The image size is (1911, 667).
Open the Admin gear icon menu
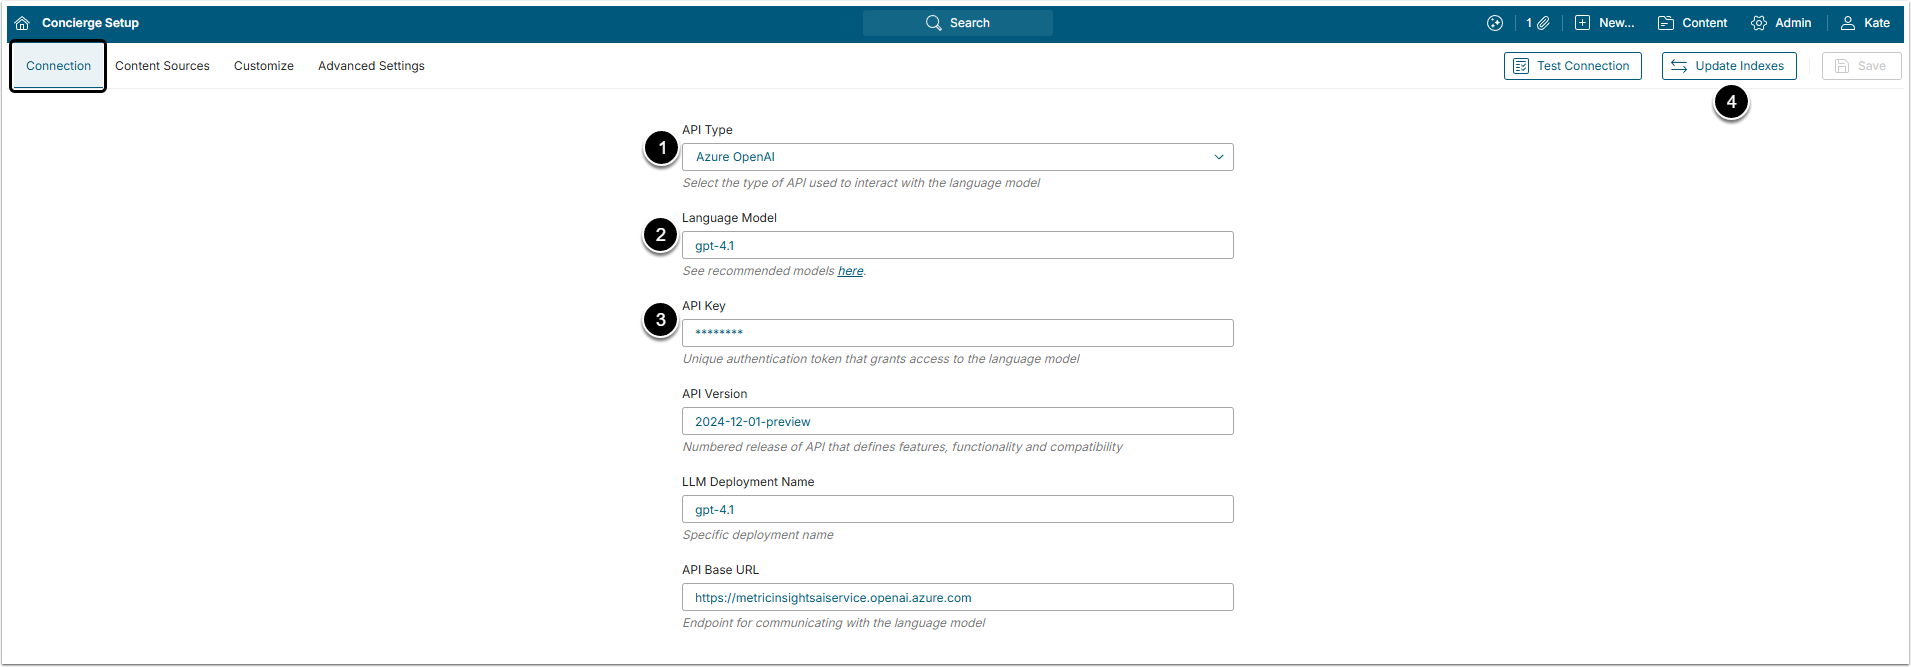1759,23
